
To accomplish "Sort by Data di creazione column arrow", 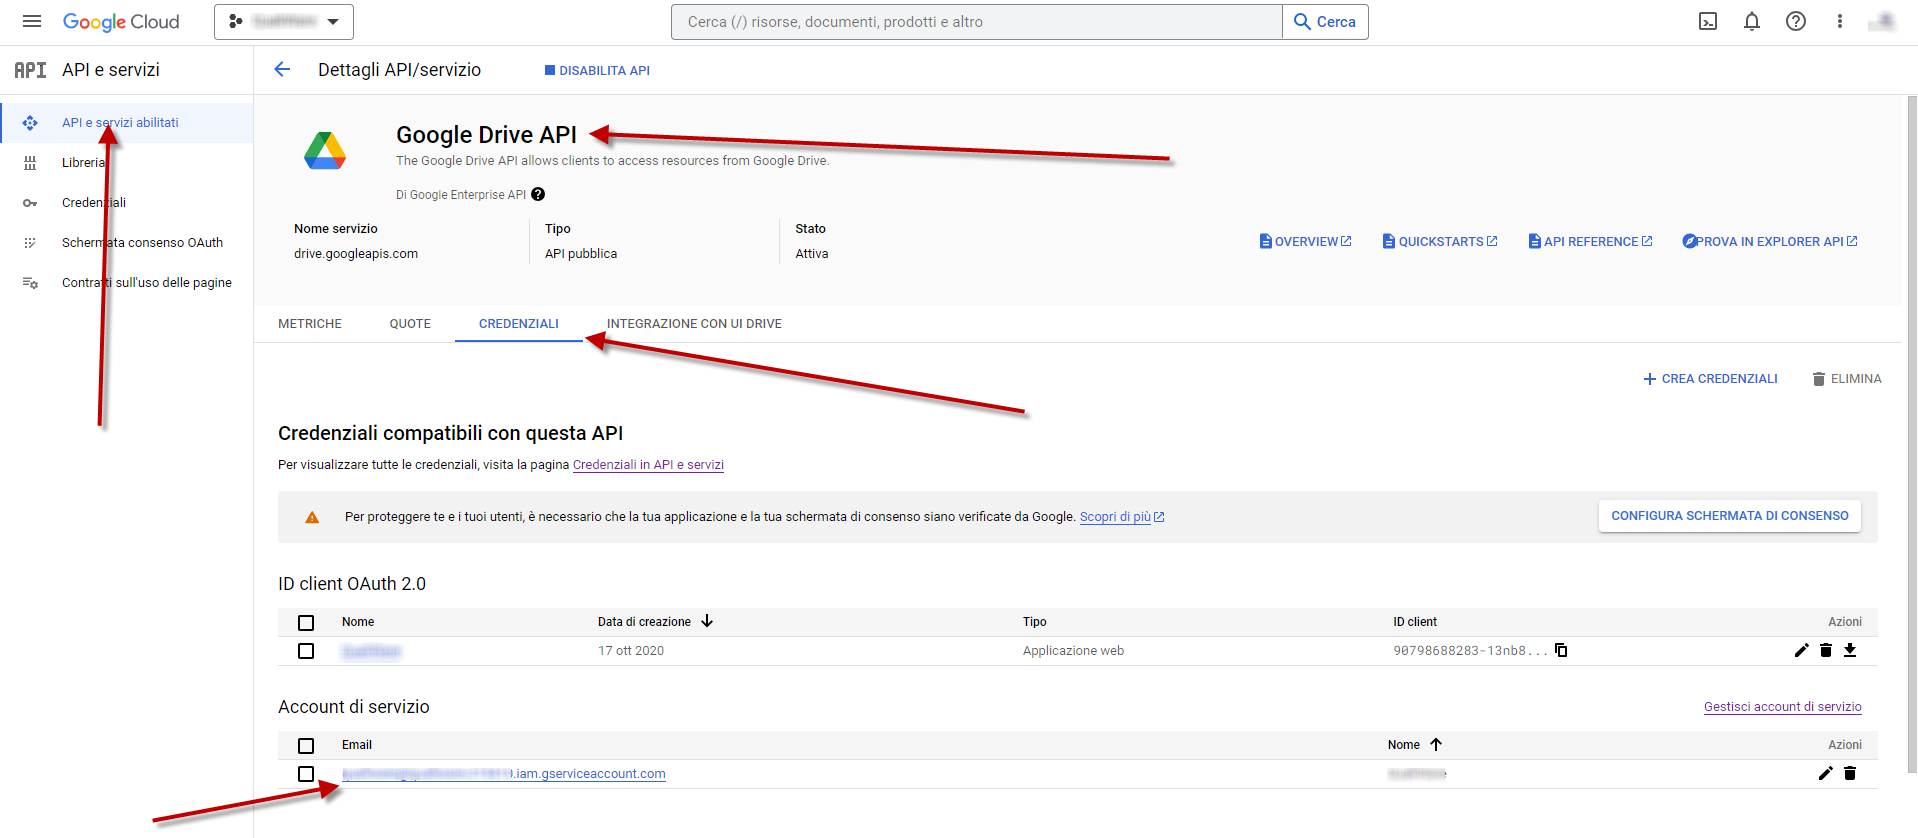I will tap(707, 621).
